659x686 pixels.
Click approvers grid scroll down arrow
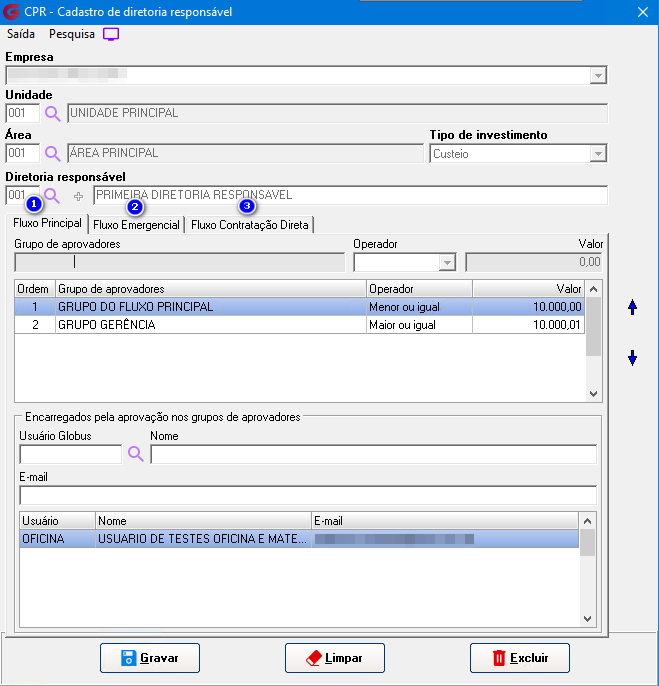(593, 394)
